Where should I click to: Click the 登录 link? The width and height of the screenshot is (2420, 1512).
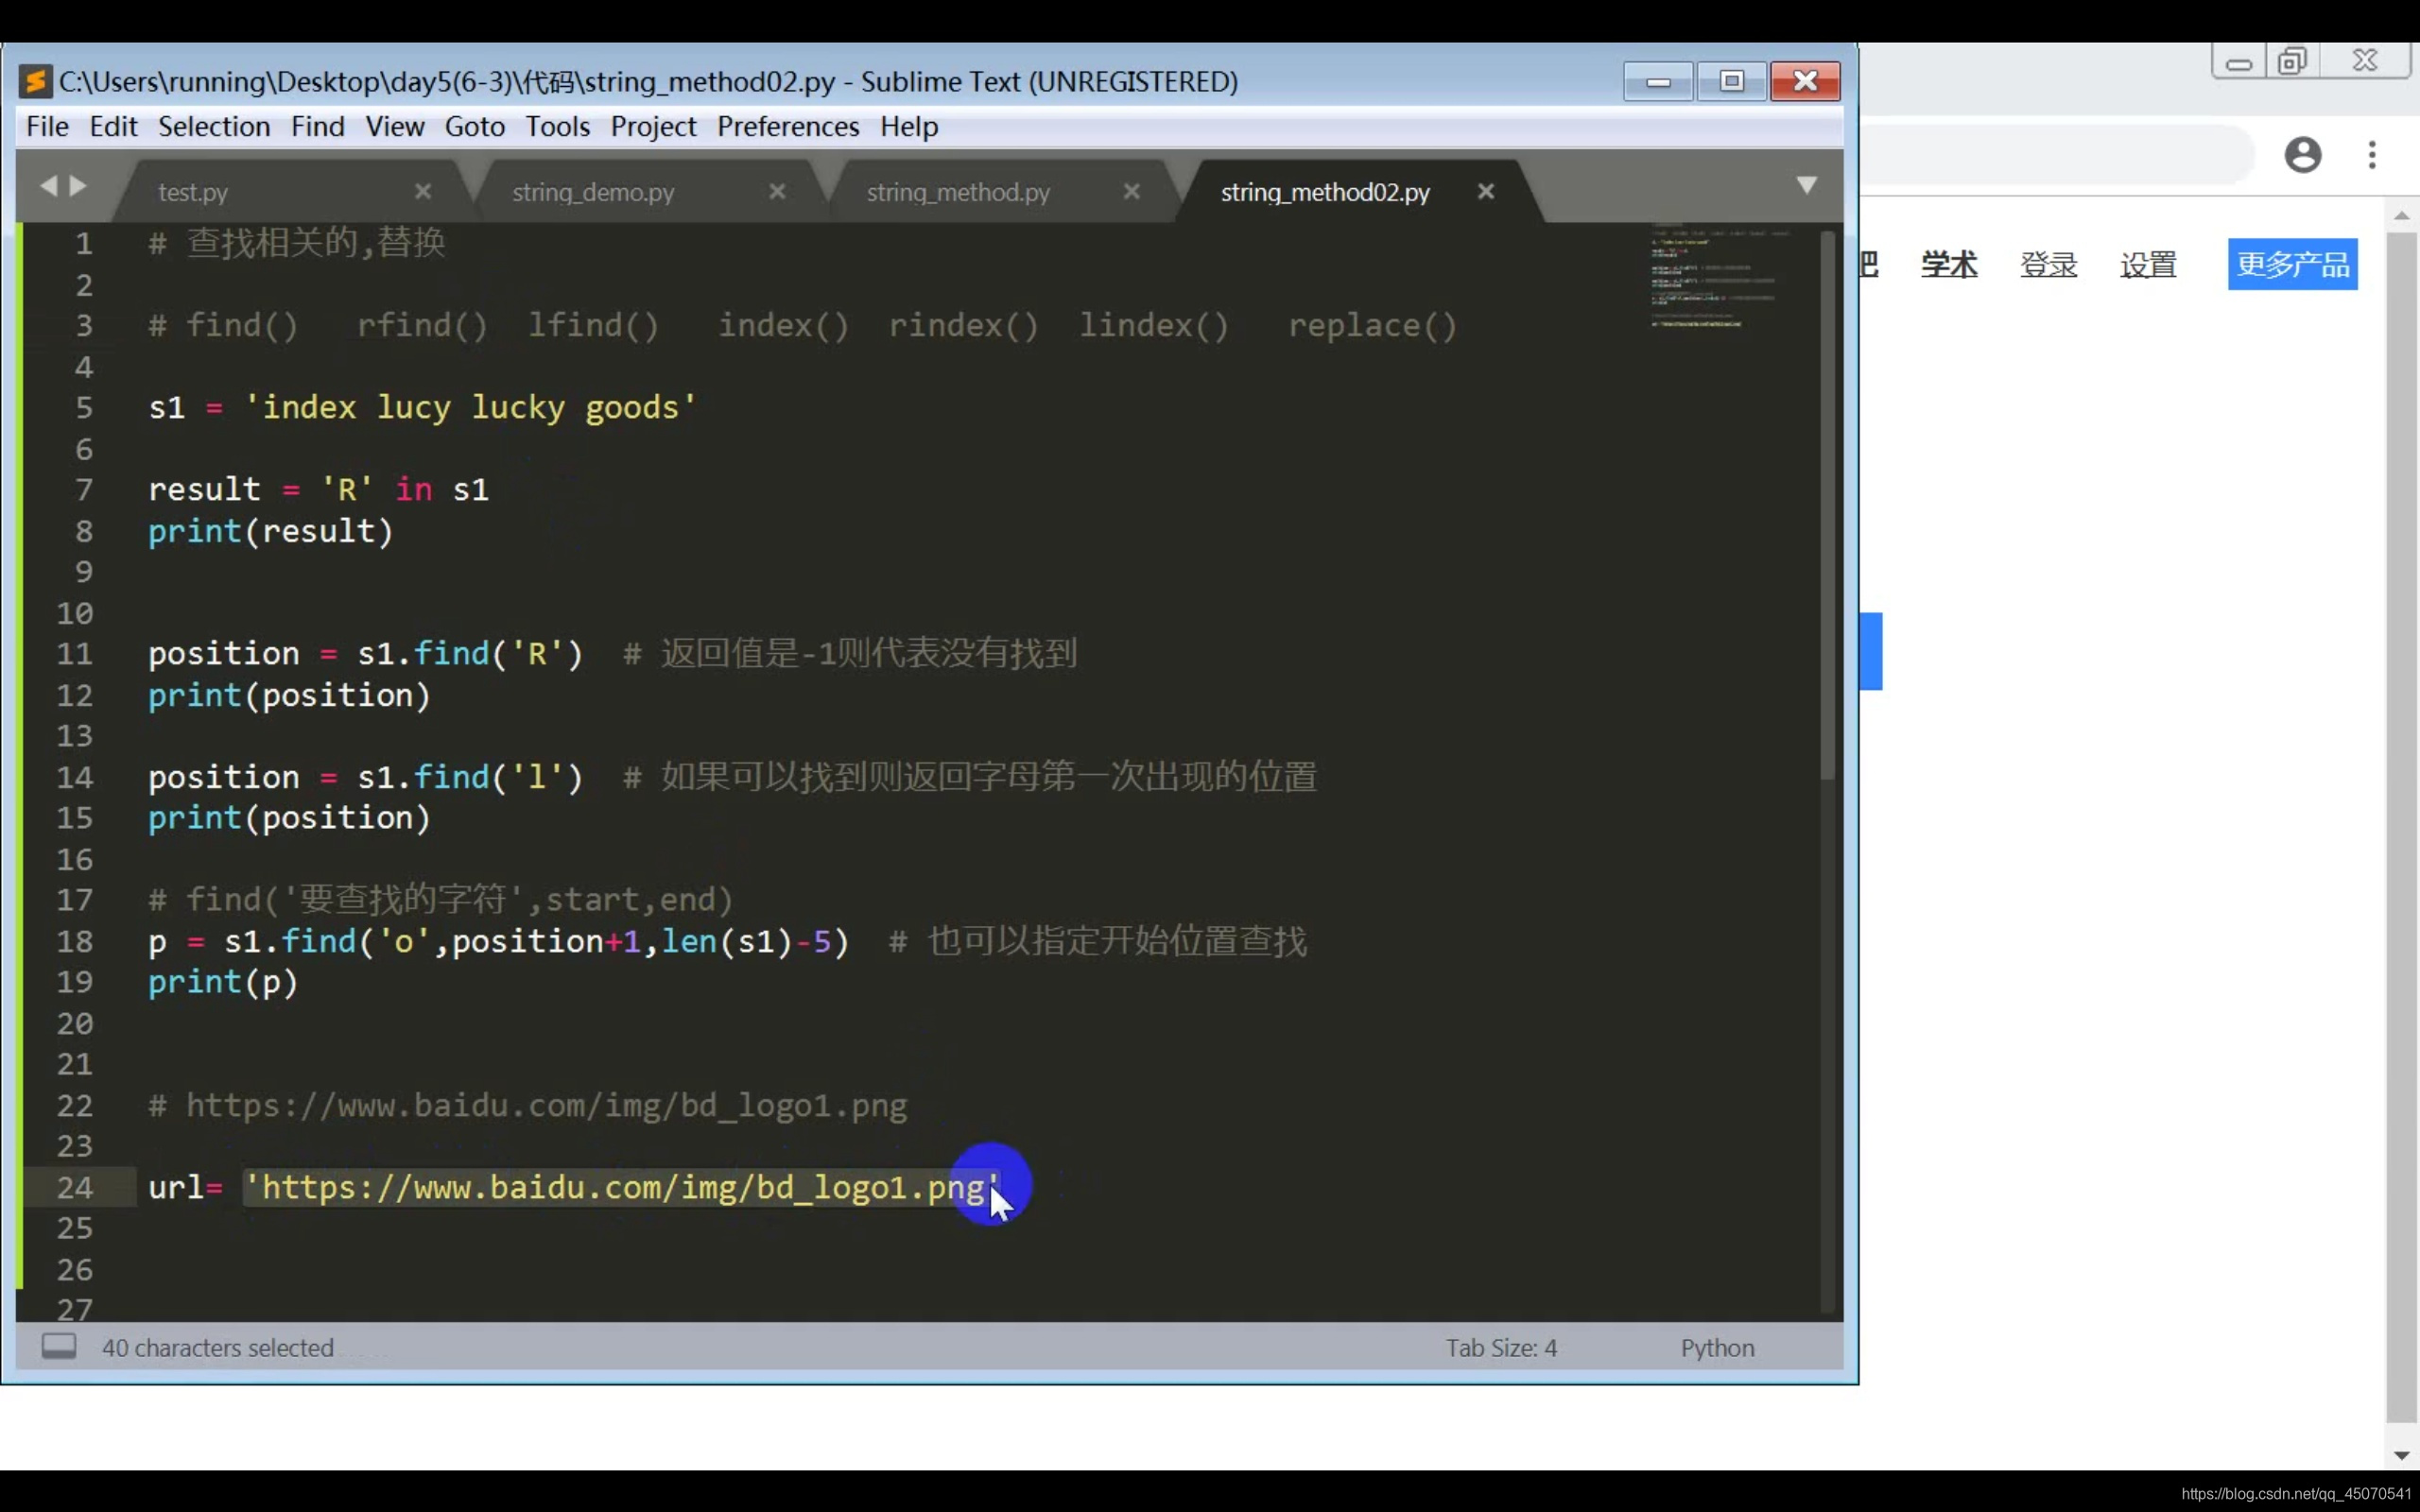2048,265
